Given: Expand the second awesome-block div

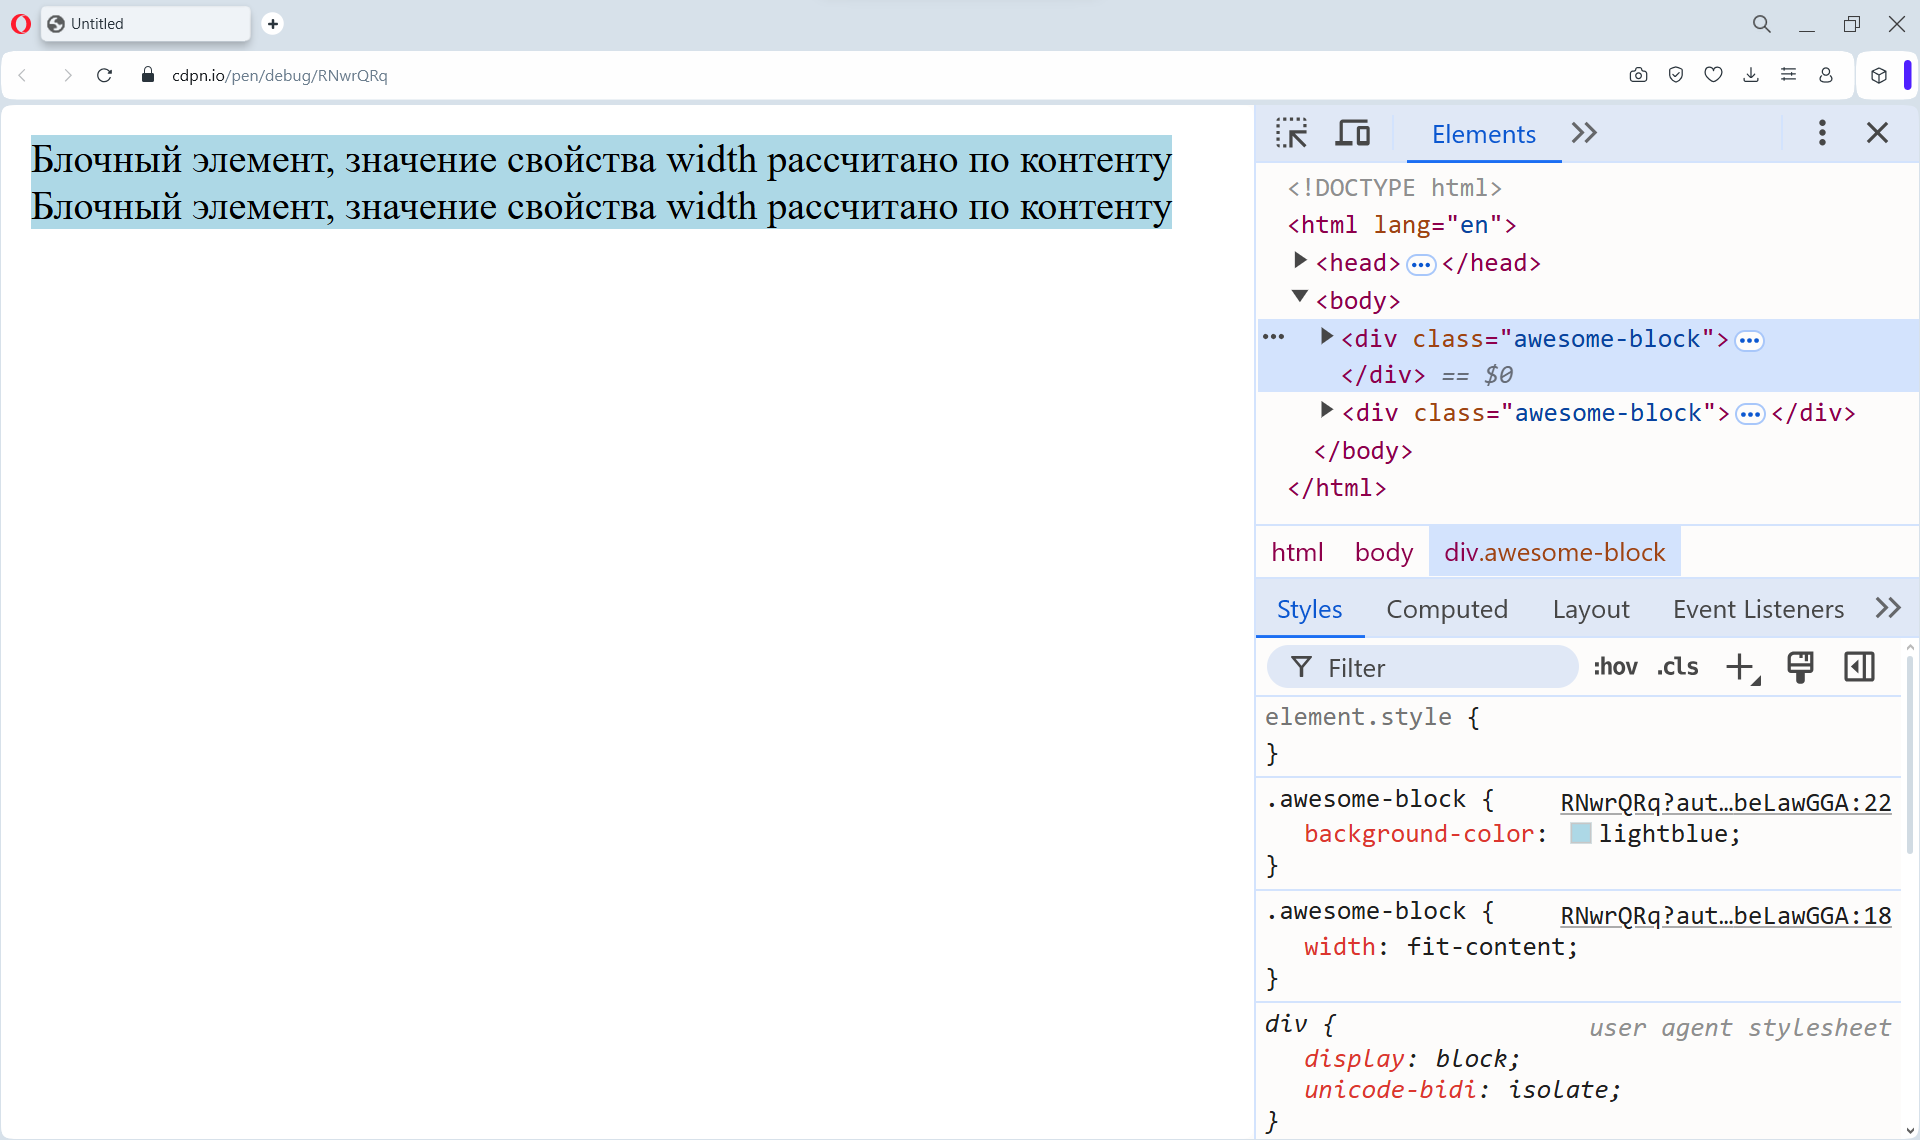Looking at the screenshot, I should (1326, 410).
